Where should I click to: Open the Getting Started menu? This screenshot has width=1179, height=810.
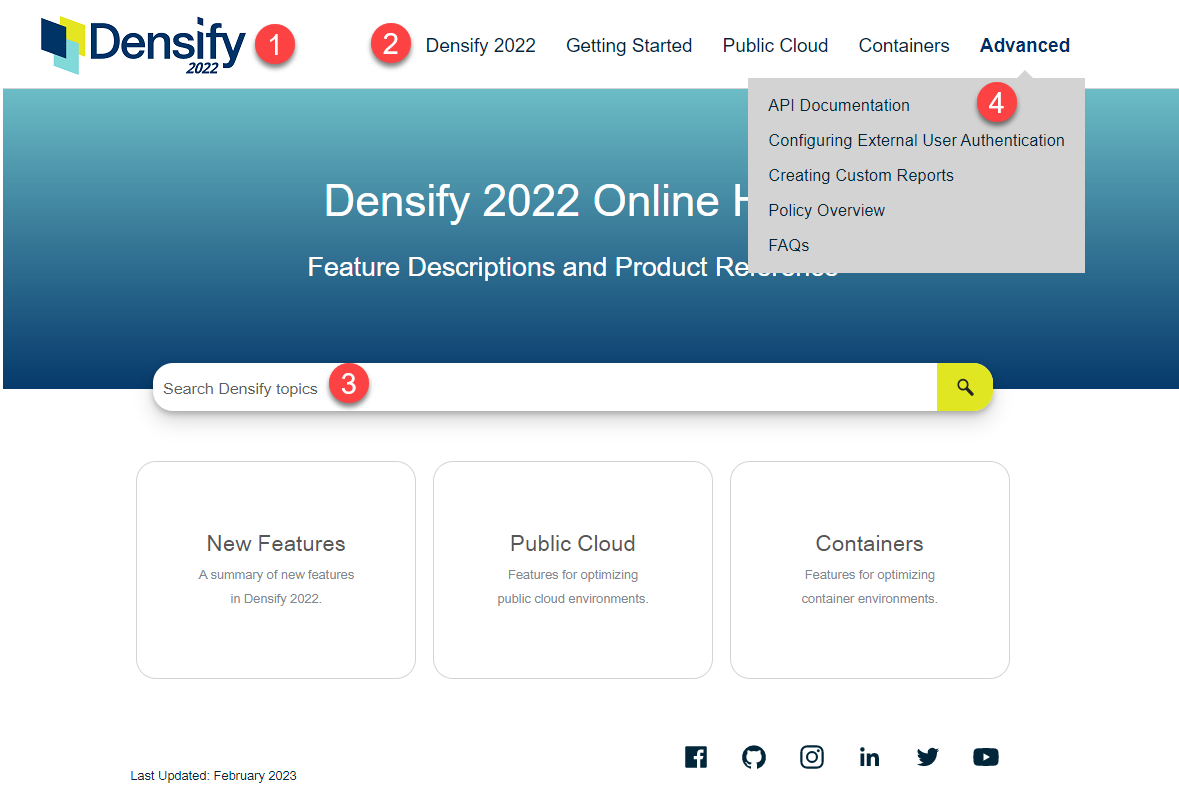(x=628, y=46)
